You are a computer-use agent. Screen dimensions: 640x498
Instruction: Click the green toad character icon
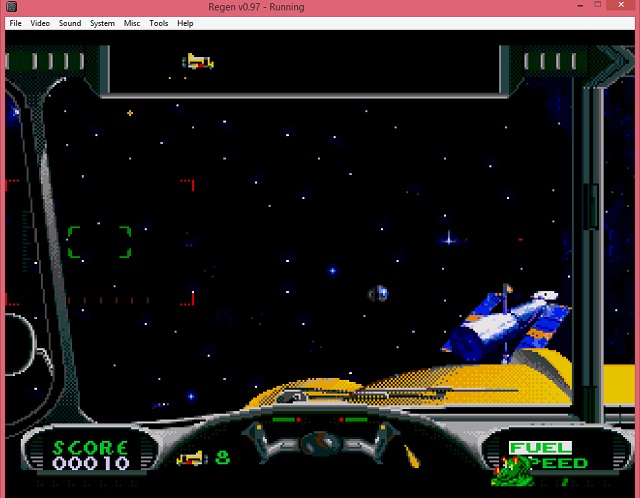(512, 472)
